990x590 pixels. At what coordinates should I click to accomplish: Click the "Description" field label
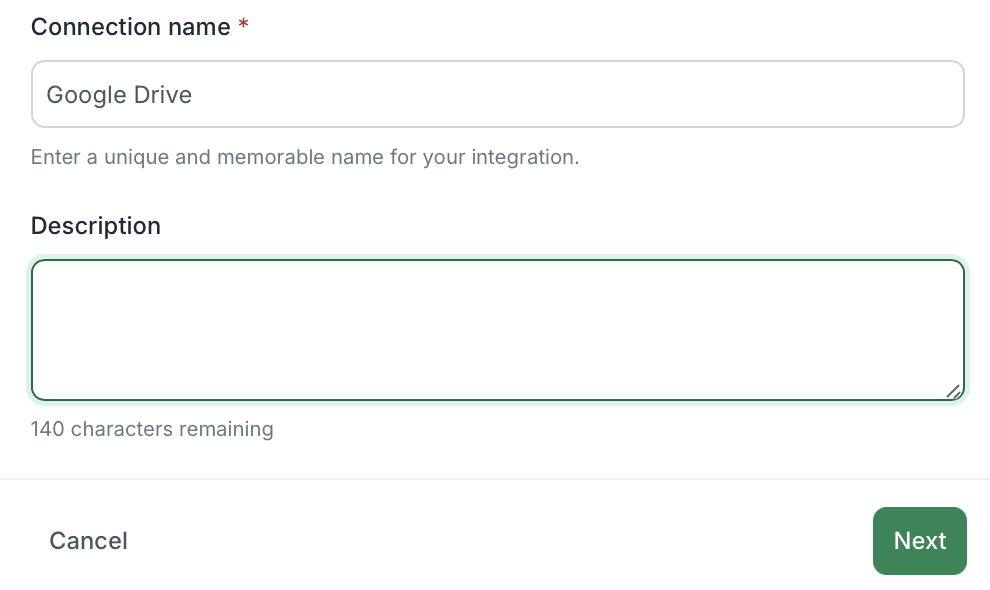pyautogui.click(x=96, y=226)
